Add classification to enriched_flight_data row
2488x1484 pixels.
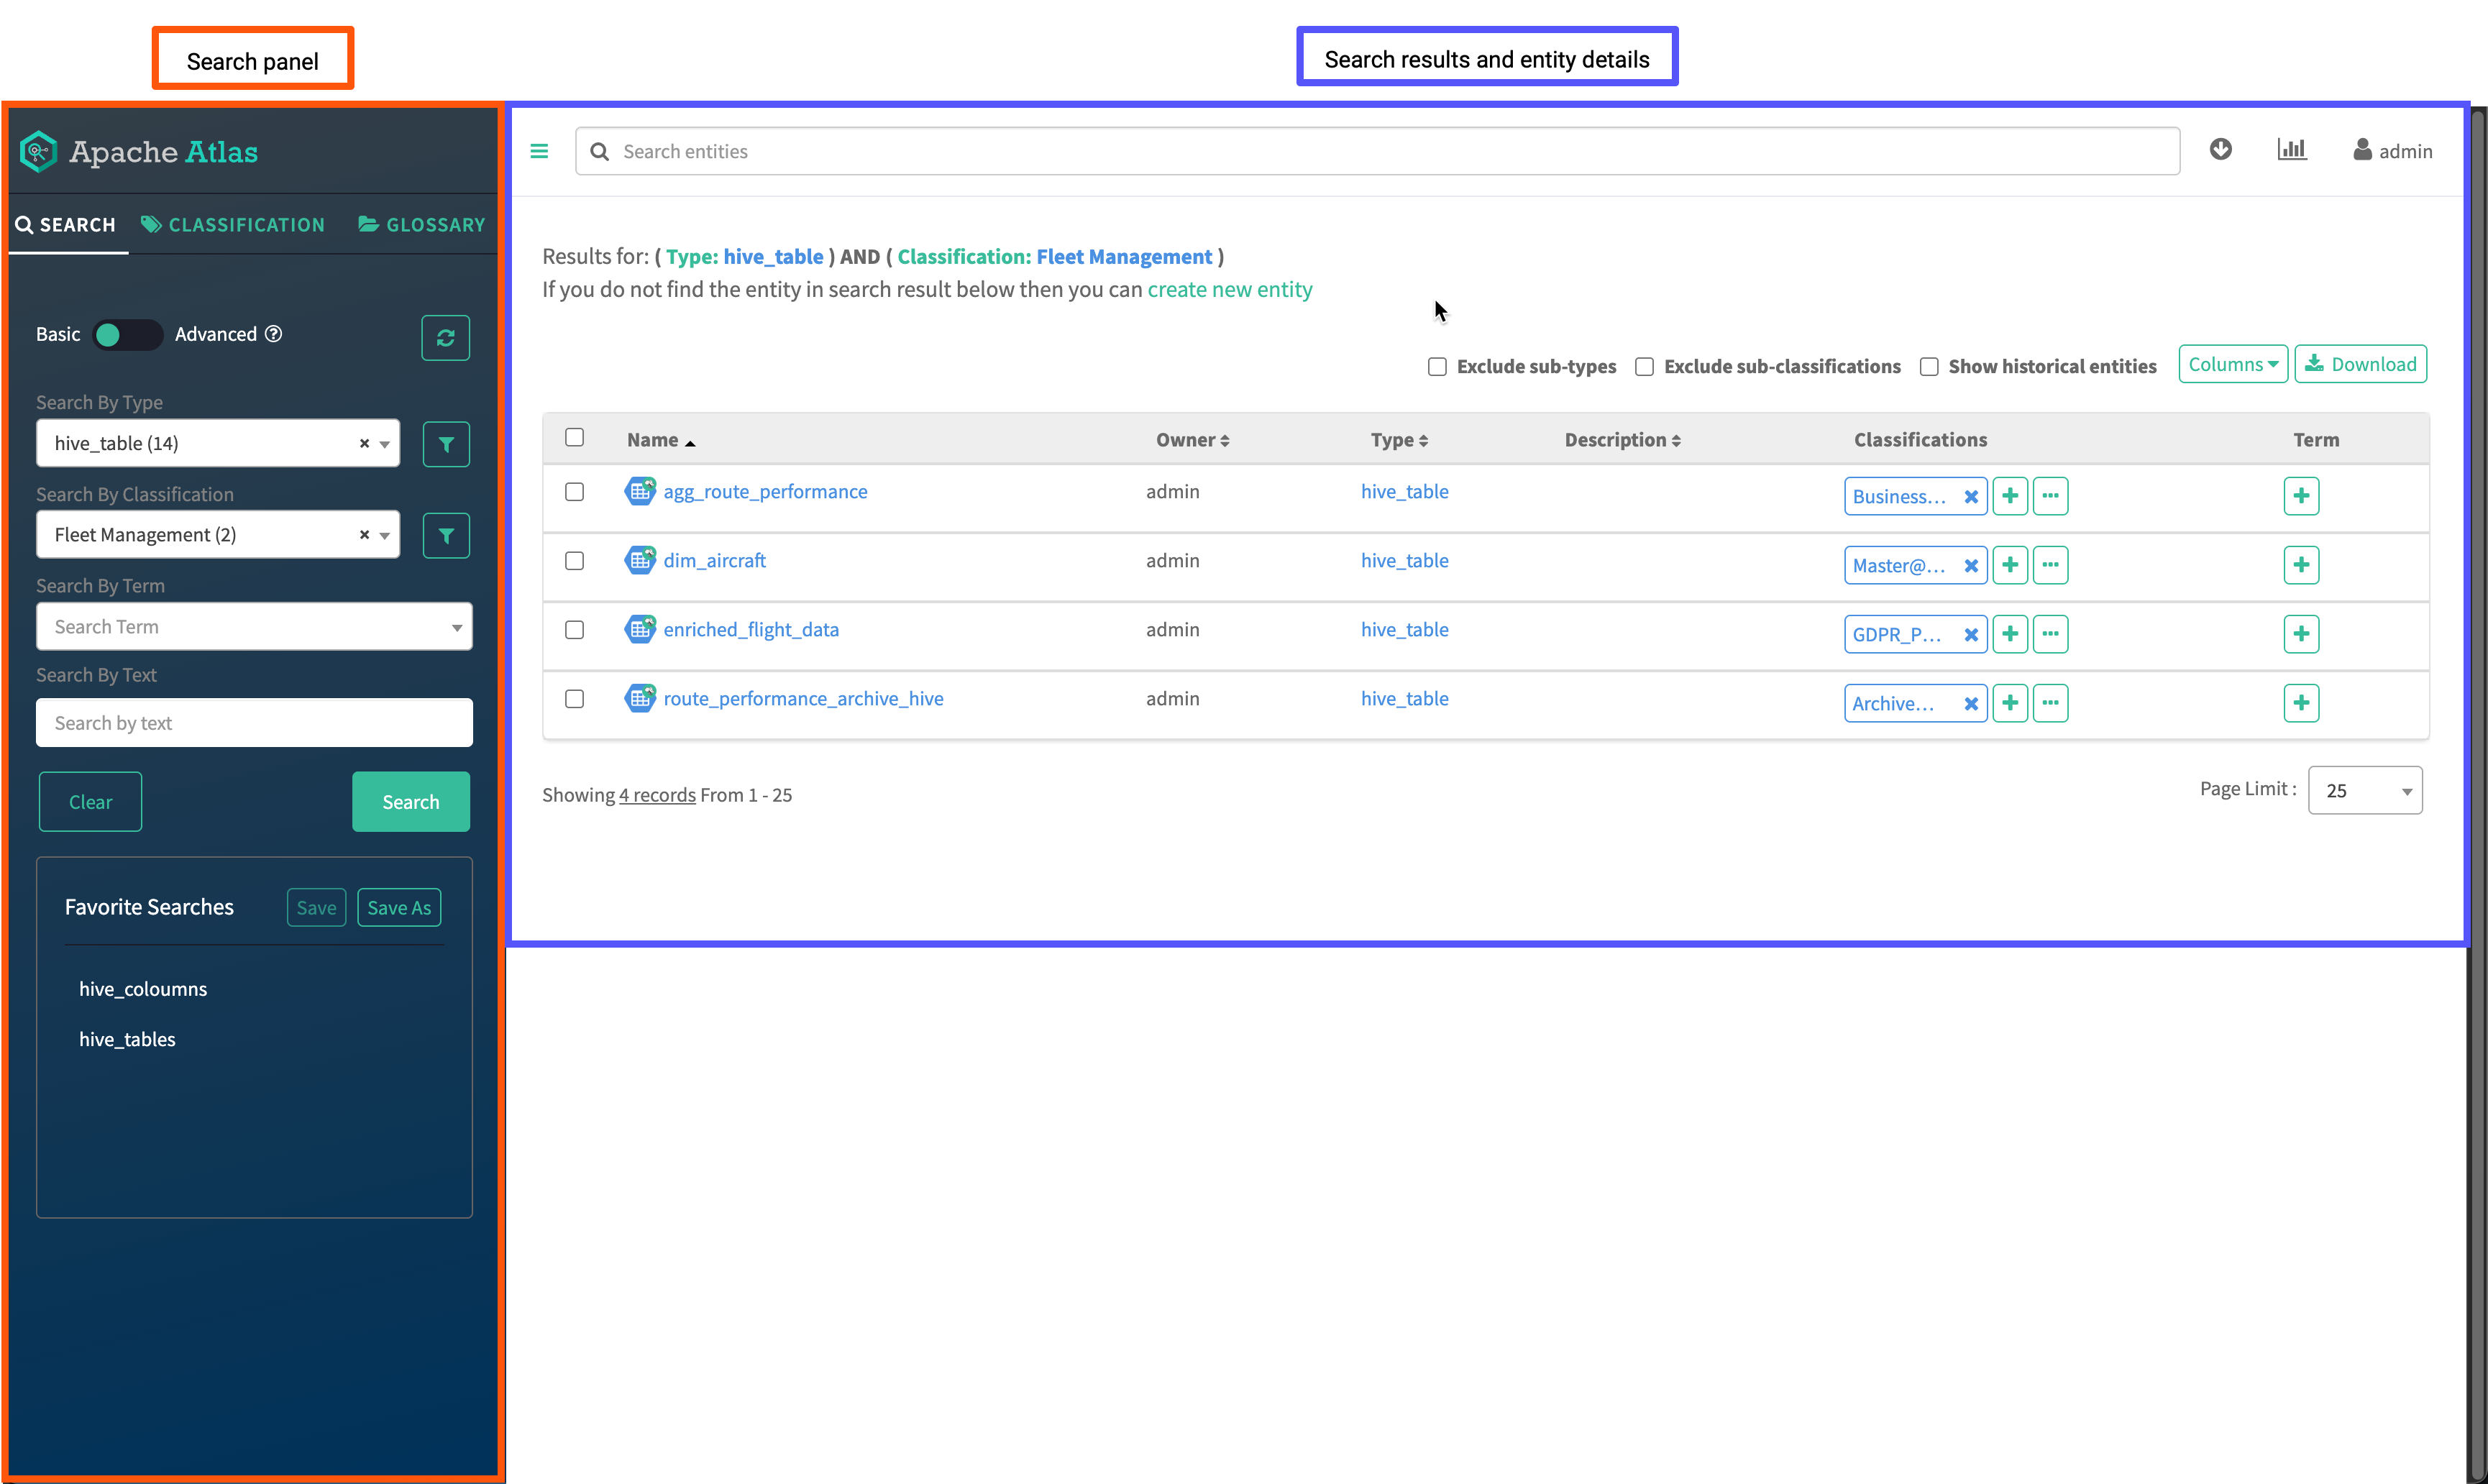coord(2009,634)
